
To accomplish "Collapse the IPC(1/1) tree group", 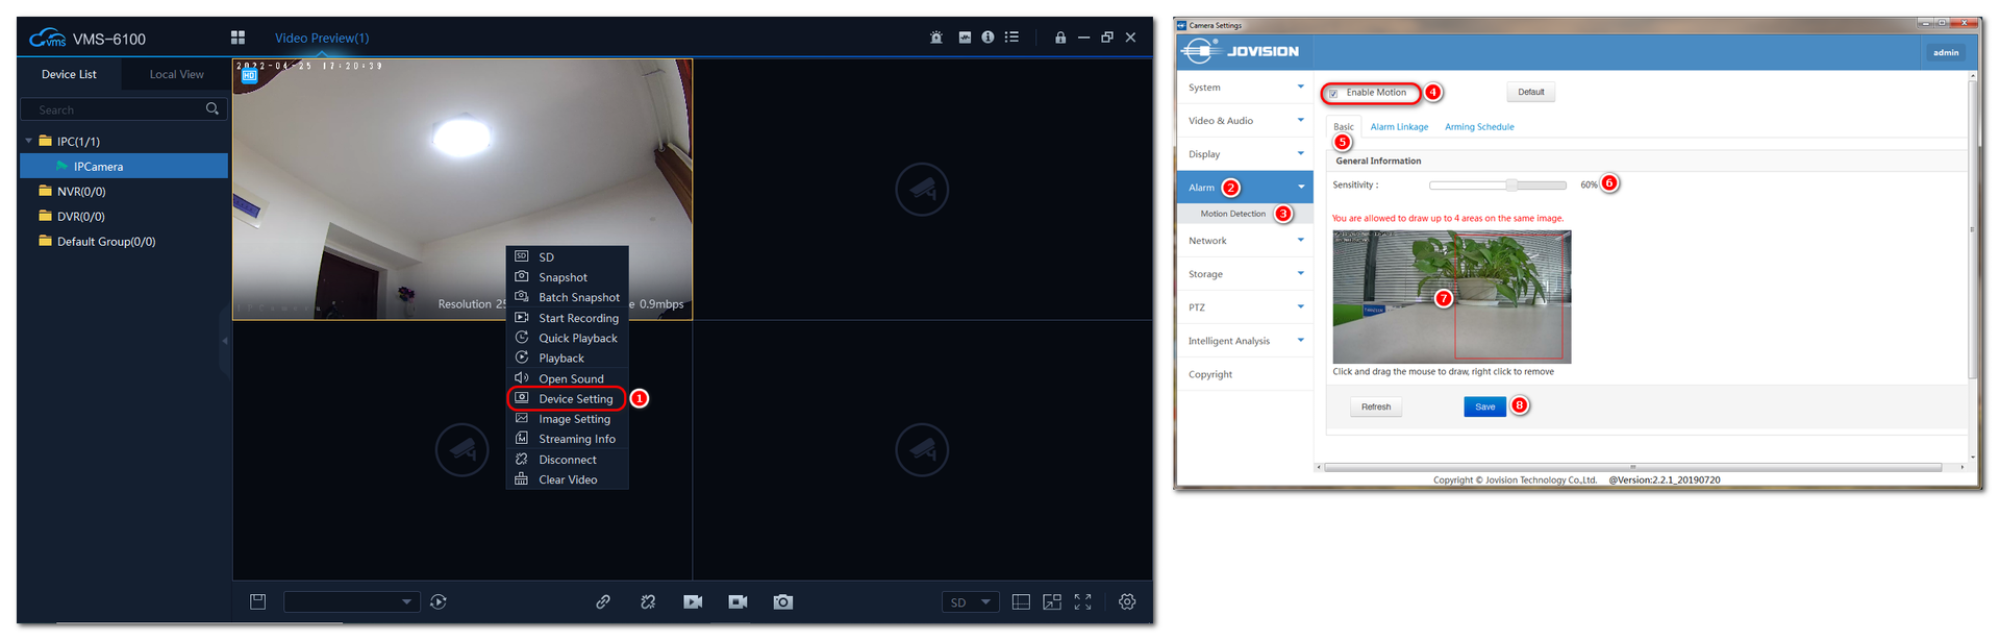I will click(x=29, y=141).
